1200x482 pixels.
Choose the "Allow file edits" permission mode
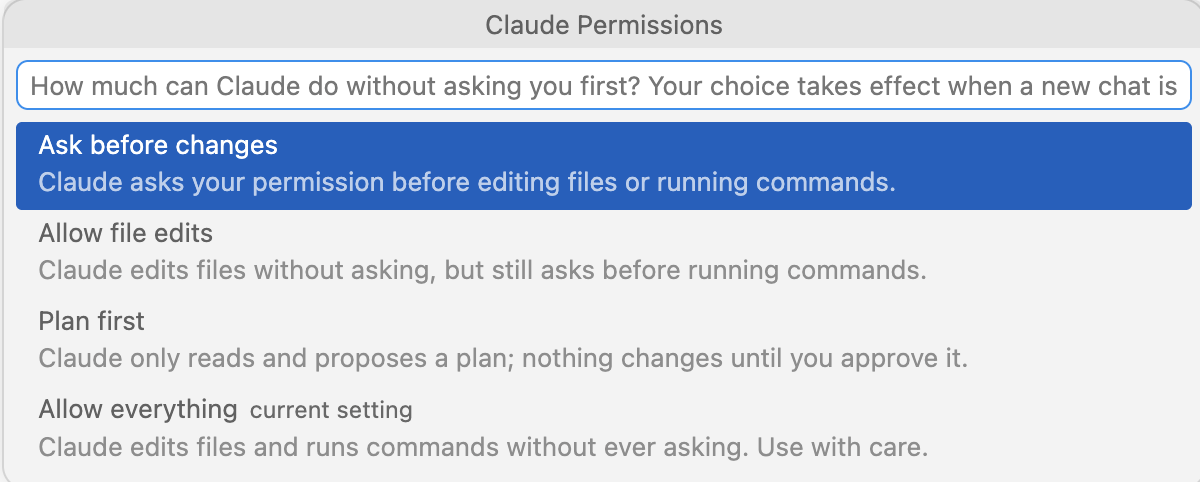(x=604, y=253)
